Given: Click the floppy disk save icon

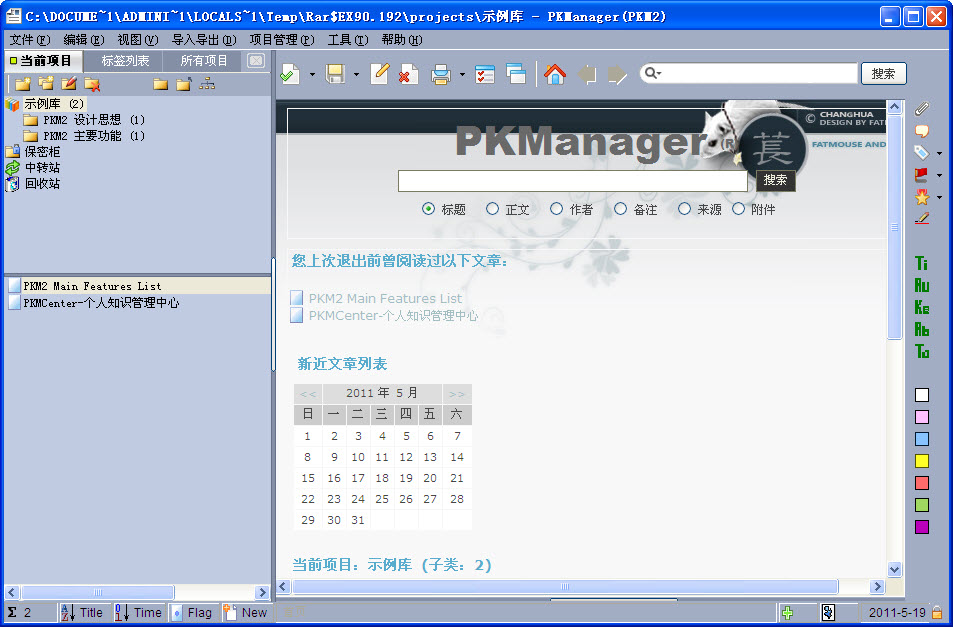Looking at the screenshot, I should 335,74.
